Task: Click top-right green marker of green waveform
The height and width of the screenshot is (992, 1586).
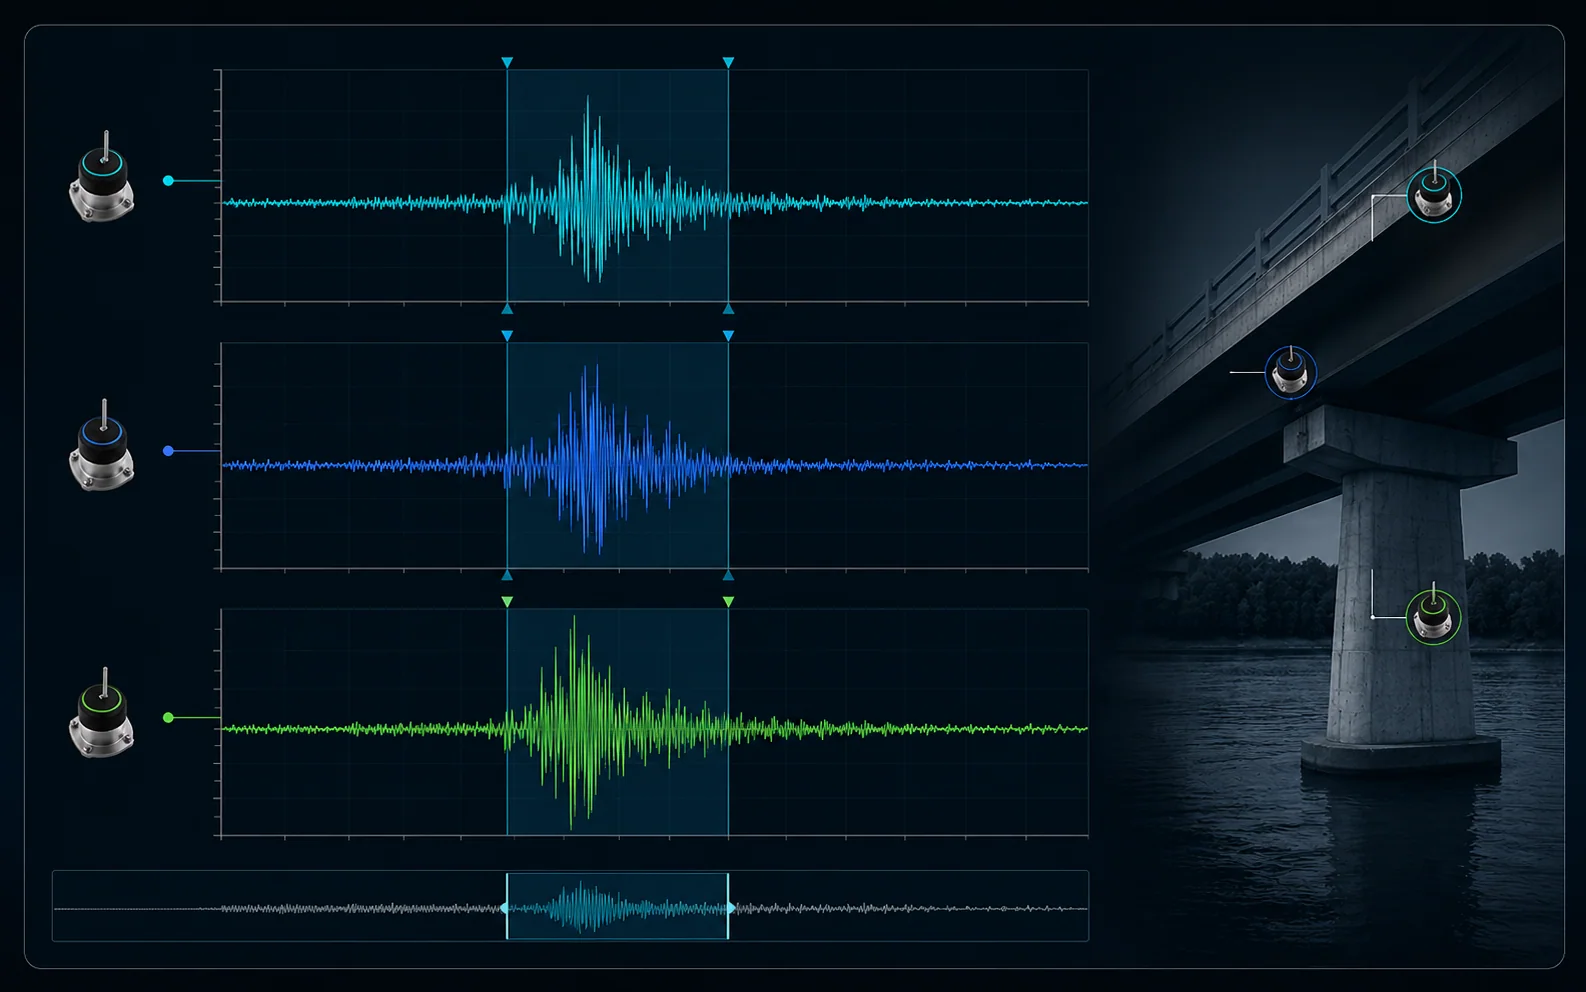Action: pyautogui.click(x=728, y=602)
